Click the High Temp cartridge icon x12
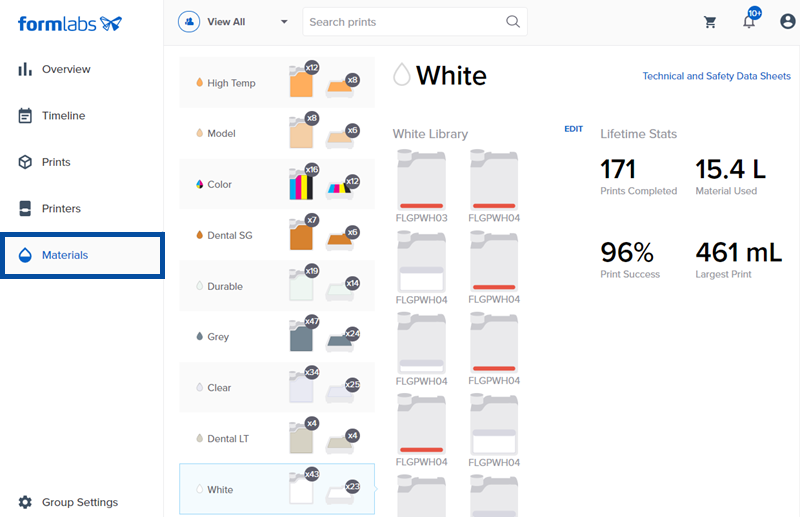 click(302, 81)
